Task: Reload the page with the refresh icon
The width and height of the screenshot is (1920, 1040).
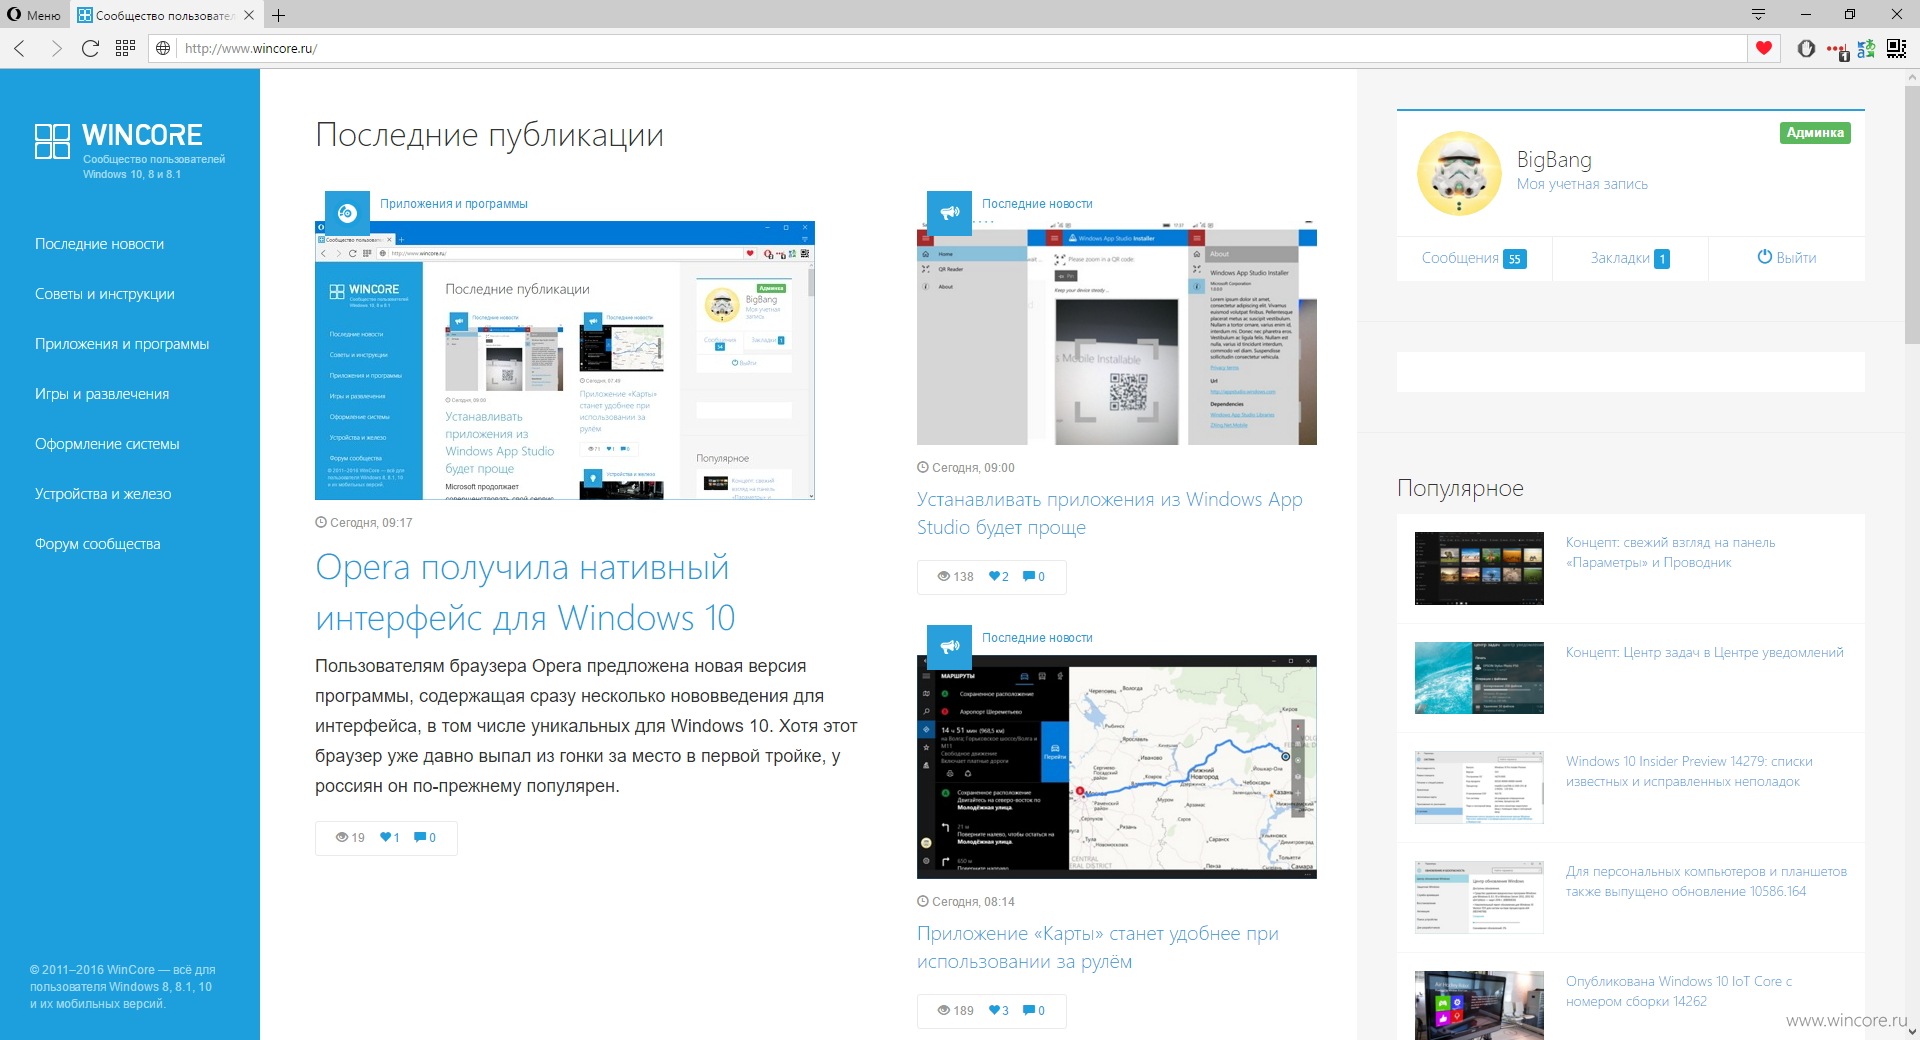Action: pyautogui.click(x=90, y=48)
